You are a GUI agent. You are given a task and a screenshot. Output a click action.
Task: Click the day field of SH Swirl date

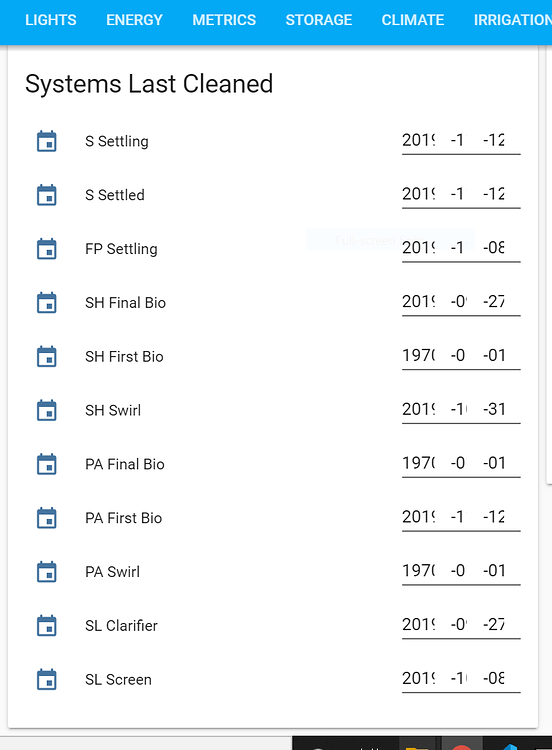click(494, 409)
